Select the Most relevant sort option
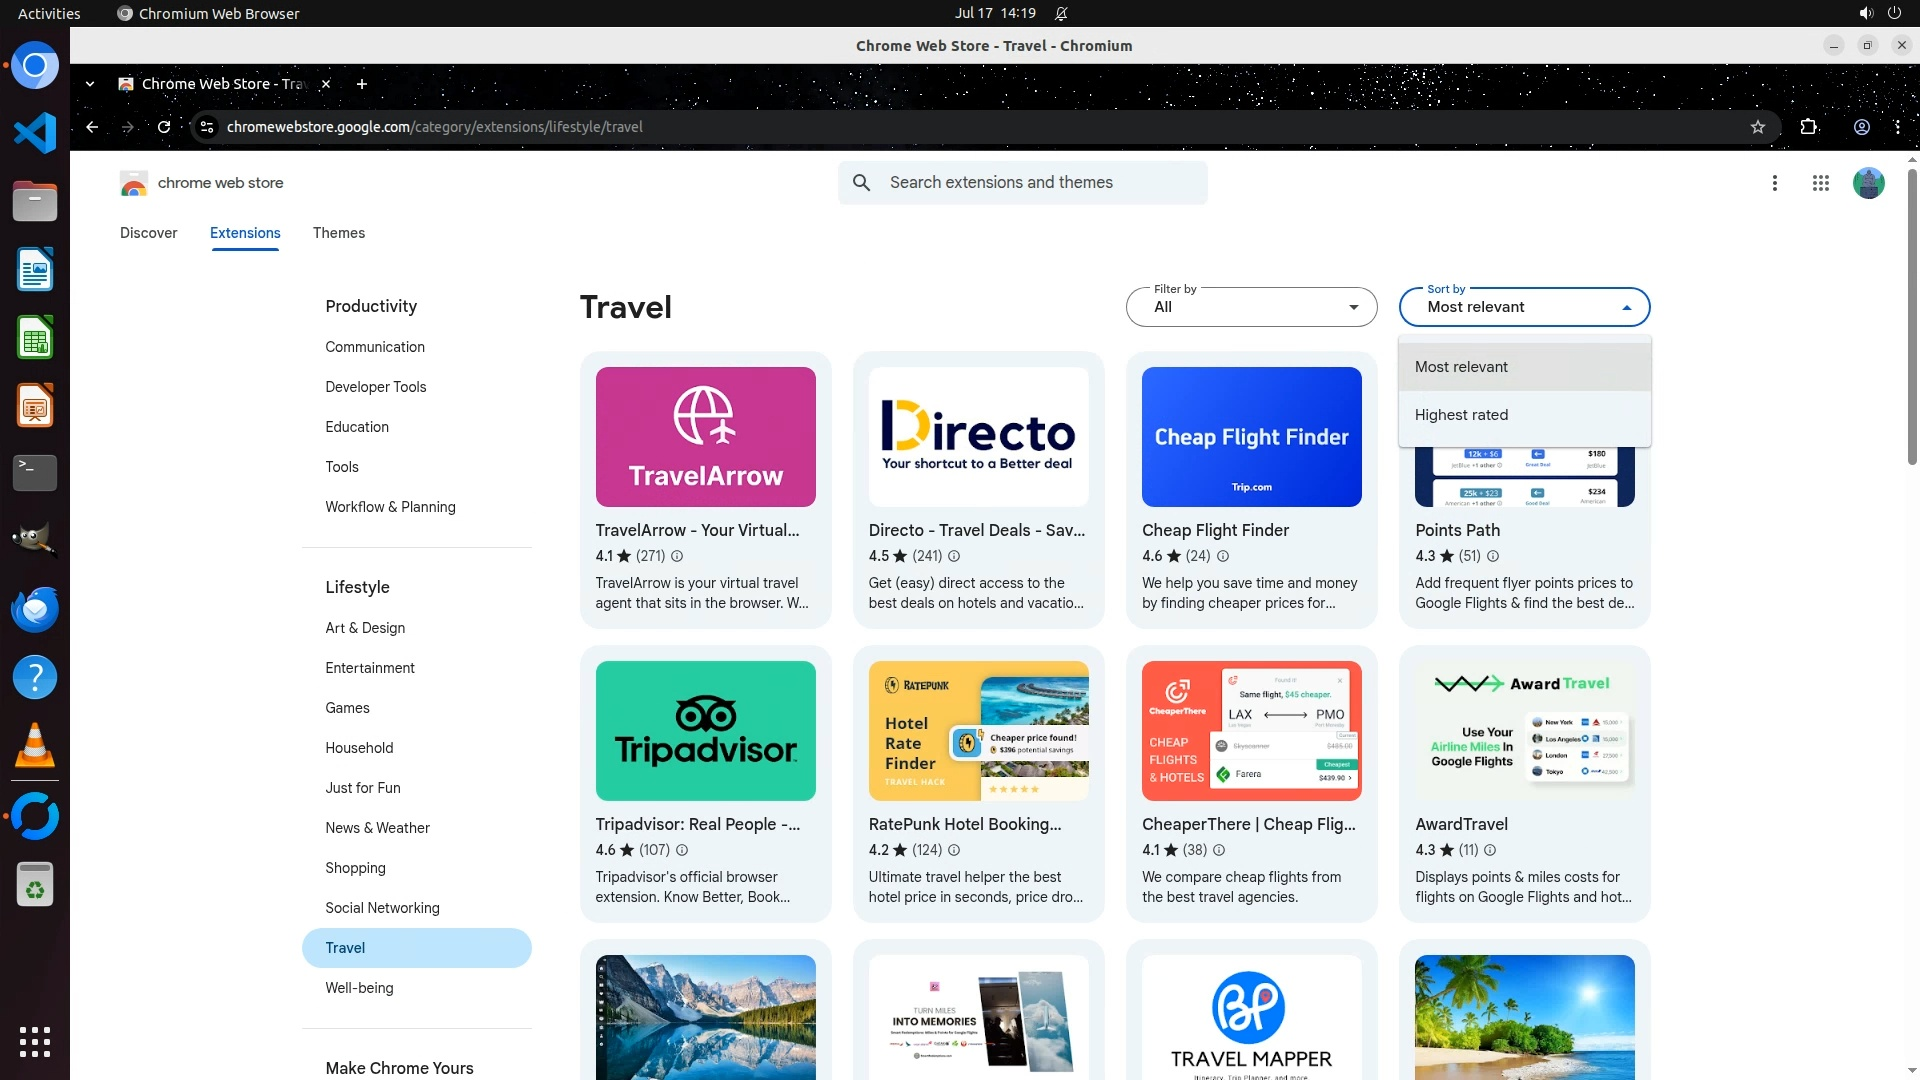Image resolution: width=1920 pixels, height=1080 pixels. (x=1461, y=367)
